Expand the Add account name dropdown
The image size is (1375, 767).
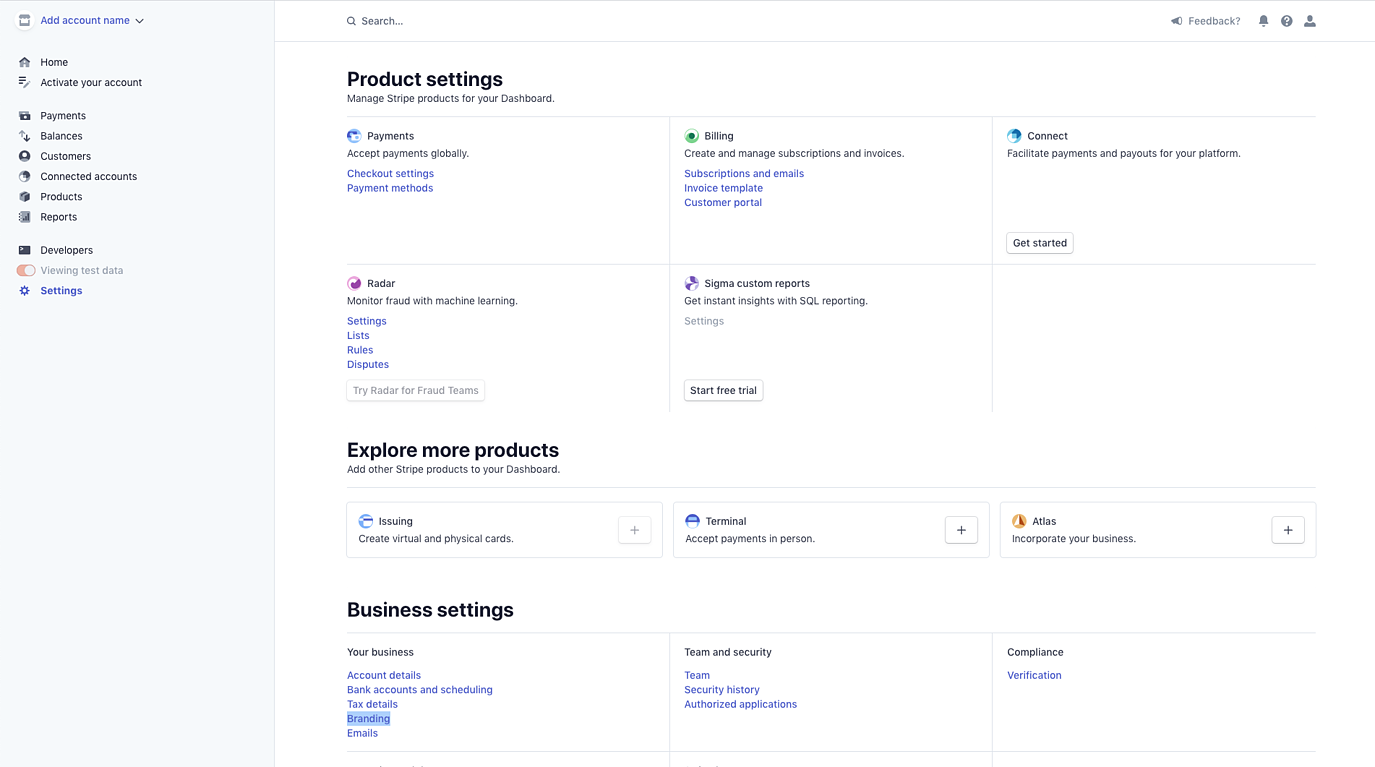tap(92, 20)
